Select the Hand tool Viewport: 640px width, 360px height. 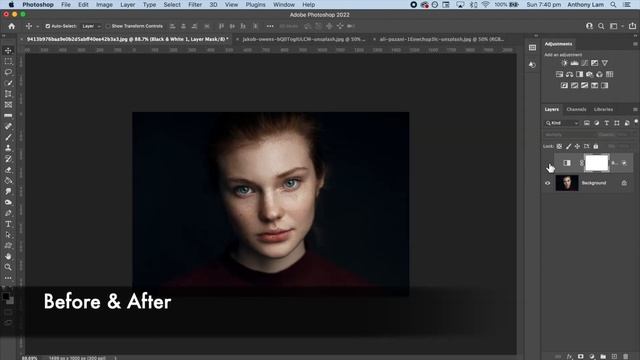(x=8, y=256)
